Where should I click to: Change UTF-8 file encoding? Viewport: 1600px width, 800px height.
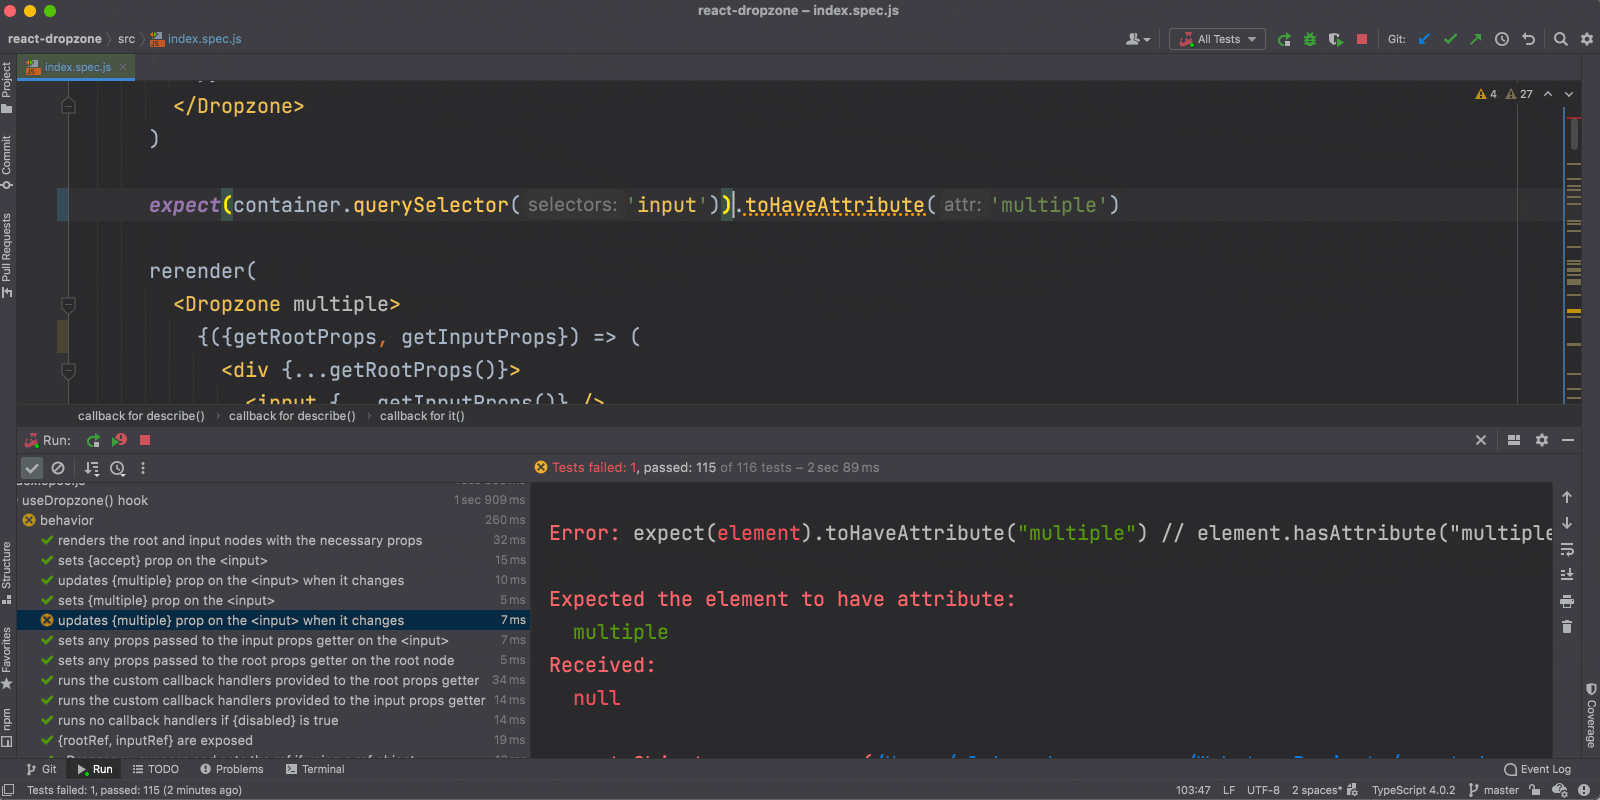pos(1263,790)
